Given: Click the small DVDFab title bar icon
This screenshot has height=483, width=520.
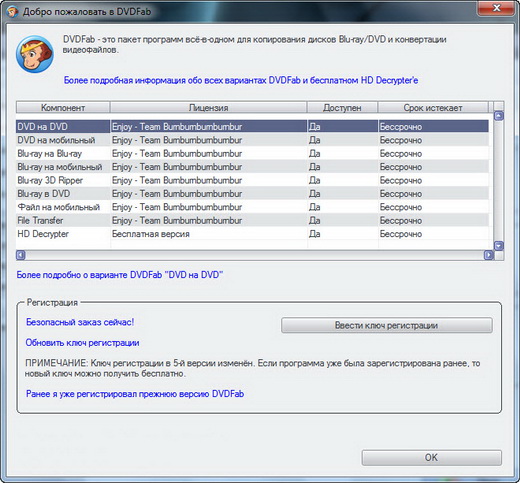Looking at the screenshot, I should pos(12,12).
